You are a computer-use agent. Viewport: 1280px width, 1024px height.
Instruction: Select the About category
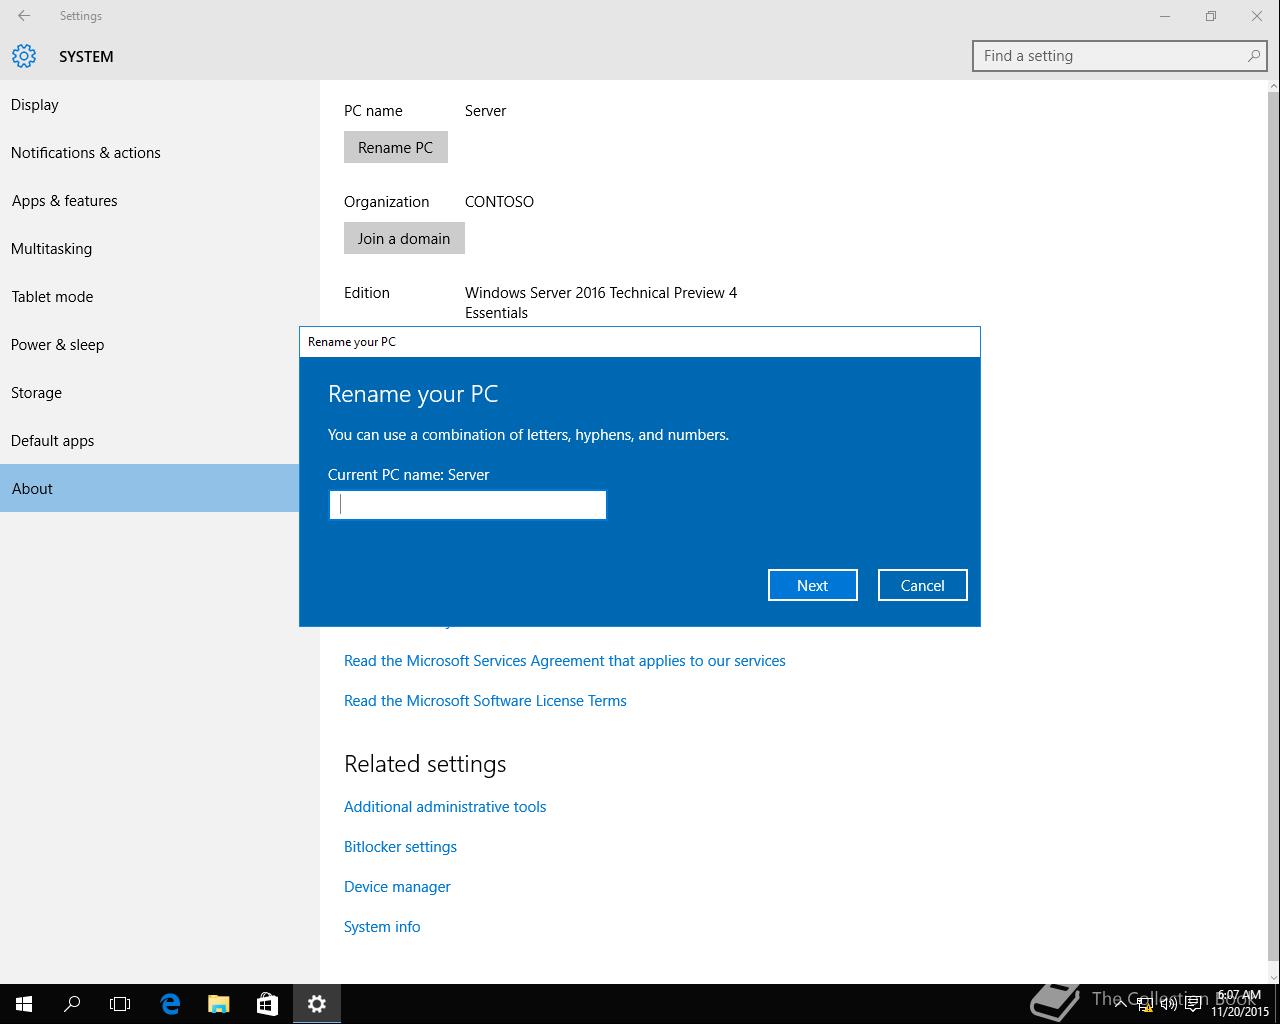150,488
